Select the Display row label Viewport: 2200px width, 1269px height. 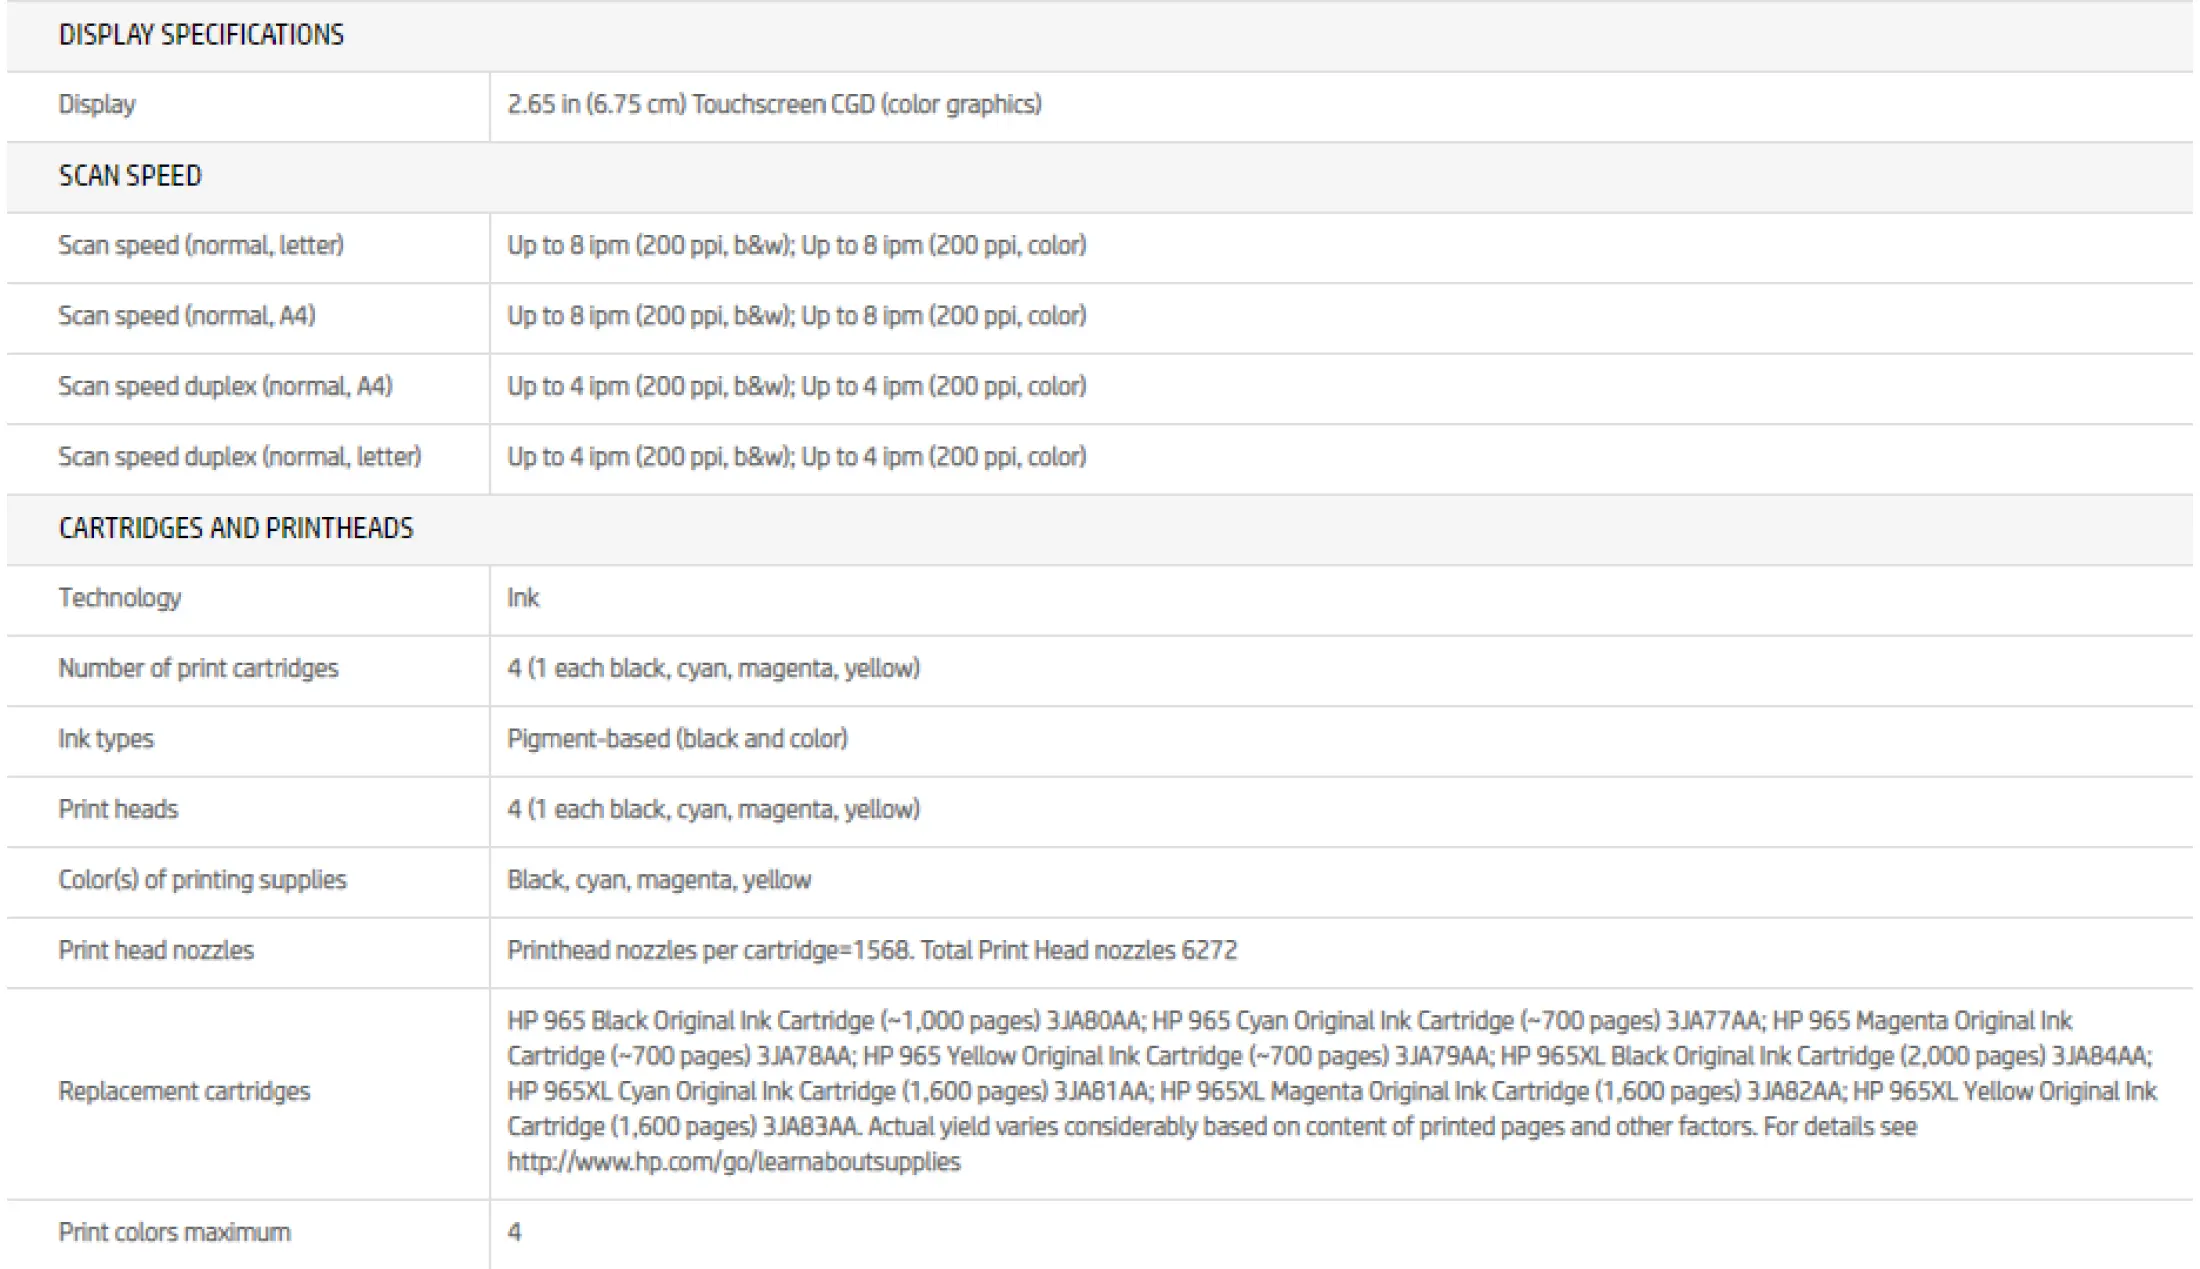click(x=97, y=105)
